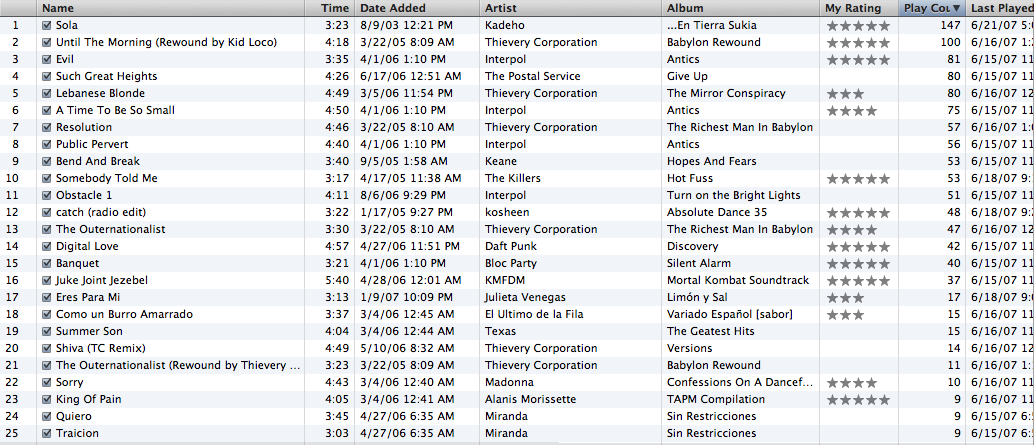Click artist KMFDM
Viewport: 1034px width, 445px height.
[x=505, y=280]
